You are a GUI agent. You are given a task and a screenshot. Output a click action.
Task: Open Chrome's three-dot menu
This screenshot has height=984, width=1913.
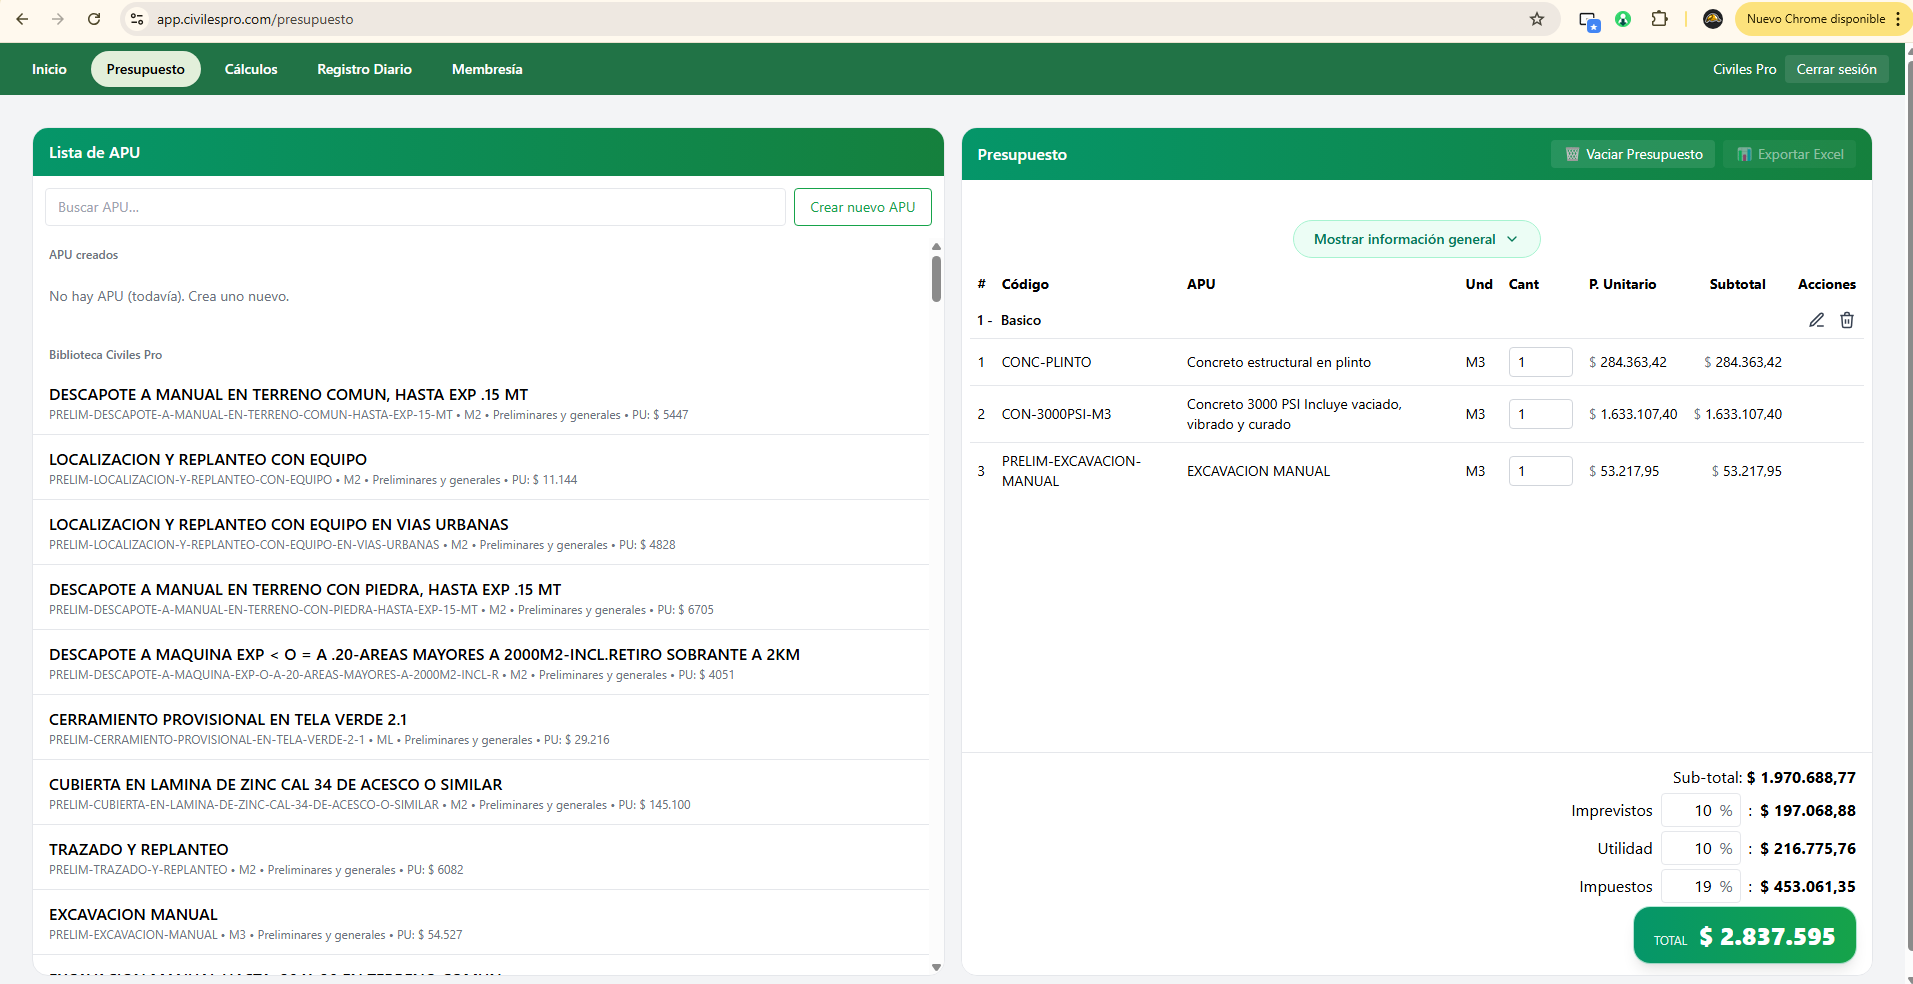tap(1897, 19)
